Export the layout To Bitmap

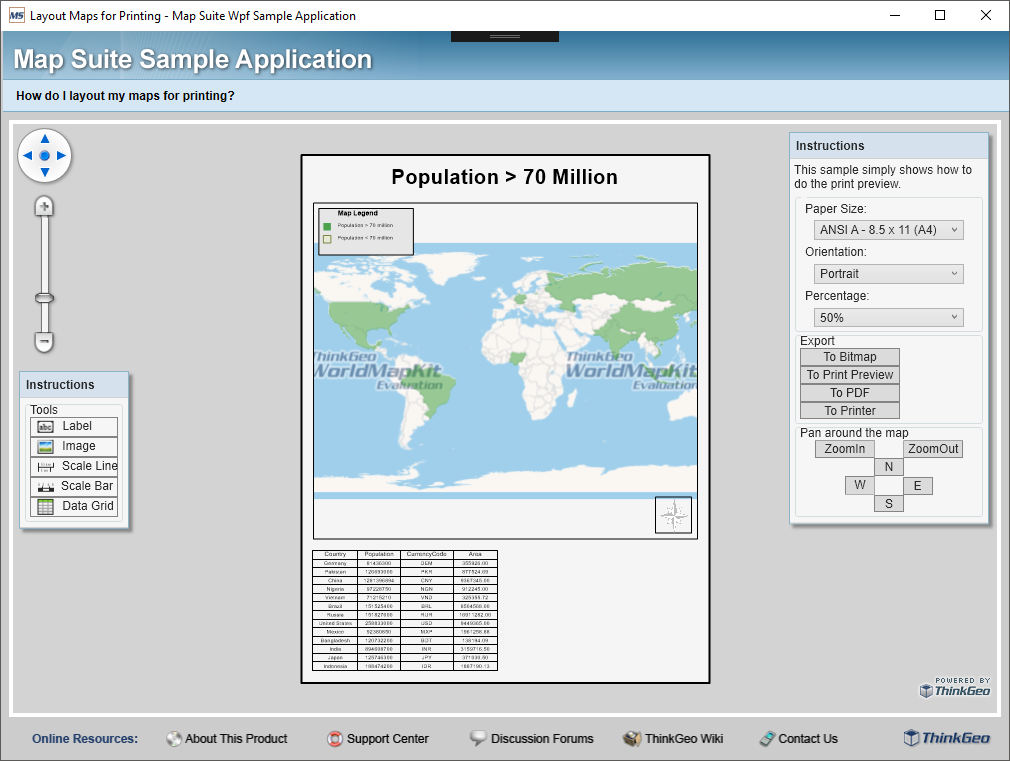[x=850, y=357]
